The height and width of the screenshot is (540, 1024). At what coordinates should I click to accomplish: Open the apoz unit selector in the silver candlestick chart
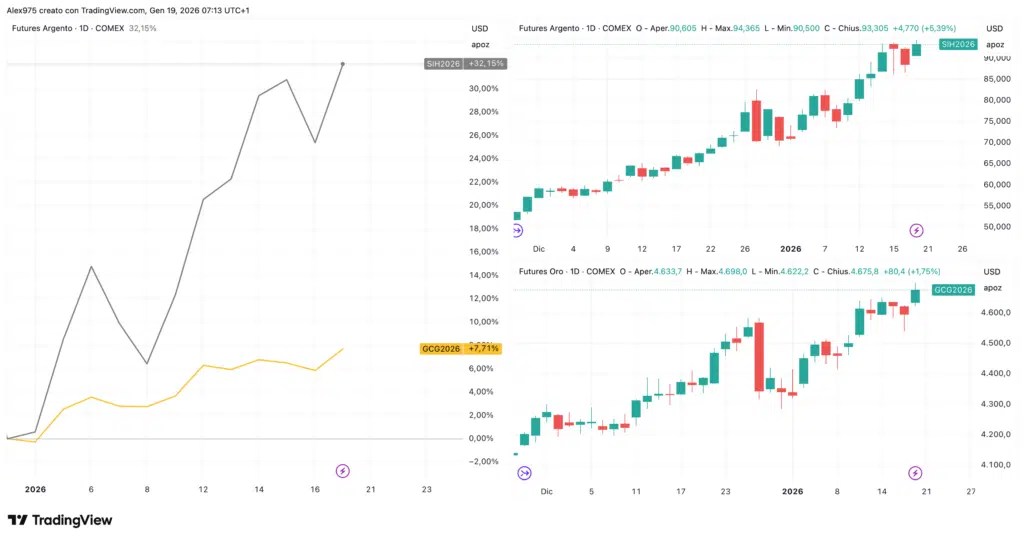pyautogui.click(x=995, y=45)
